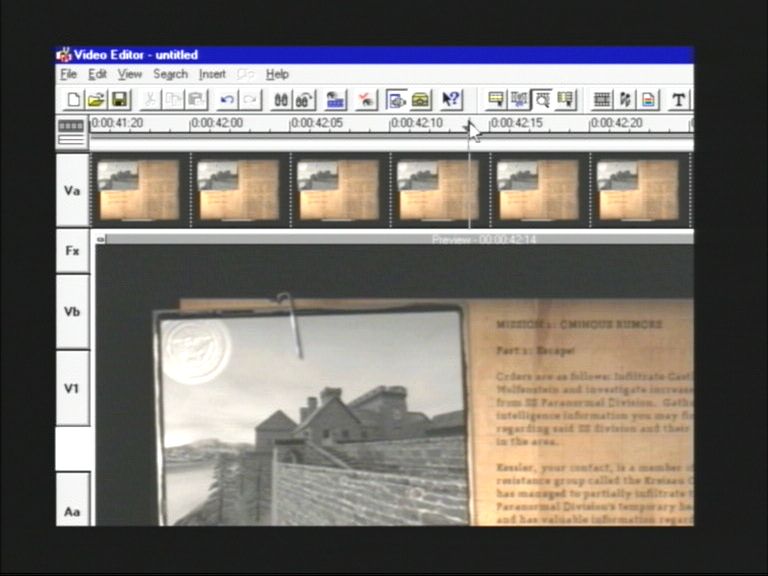Switch to filmstrip display mode button
This screenshot has height=576, width=768.
point(72,126)
